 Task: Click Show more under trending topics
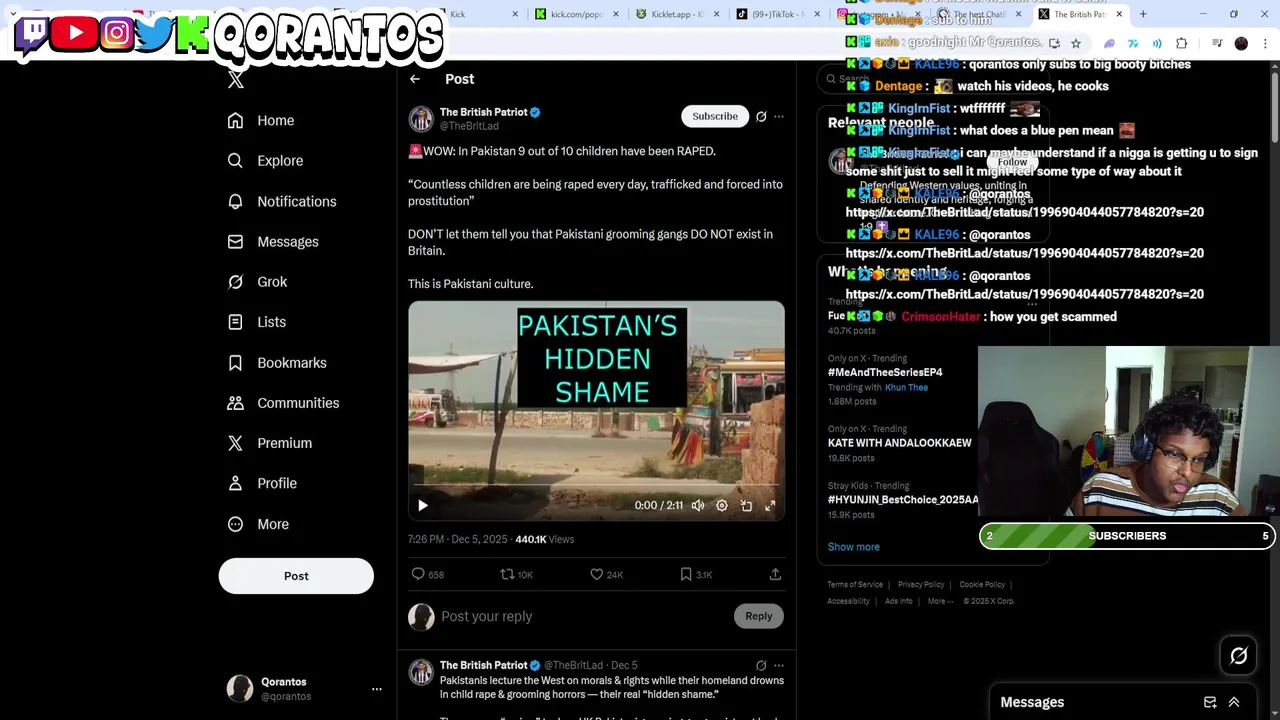coord(854,547)
